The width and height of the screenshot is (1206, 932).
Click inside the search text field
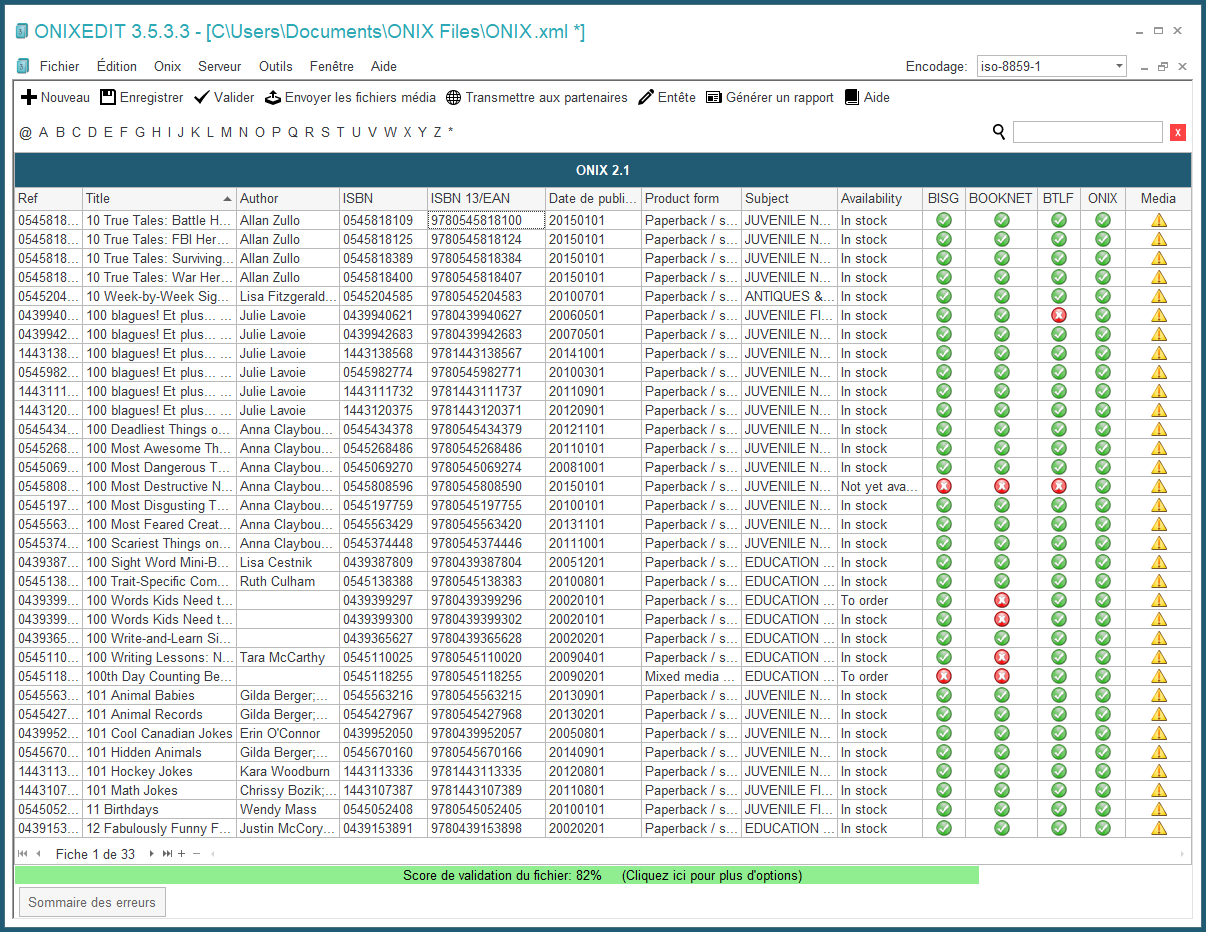pos(1087,132)
